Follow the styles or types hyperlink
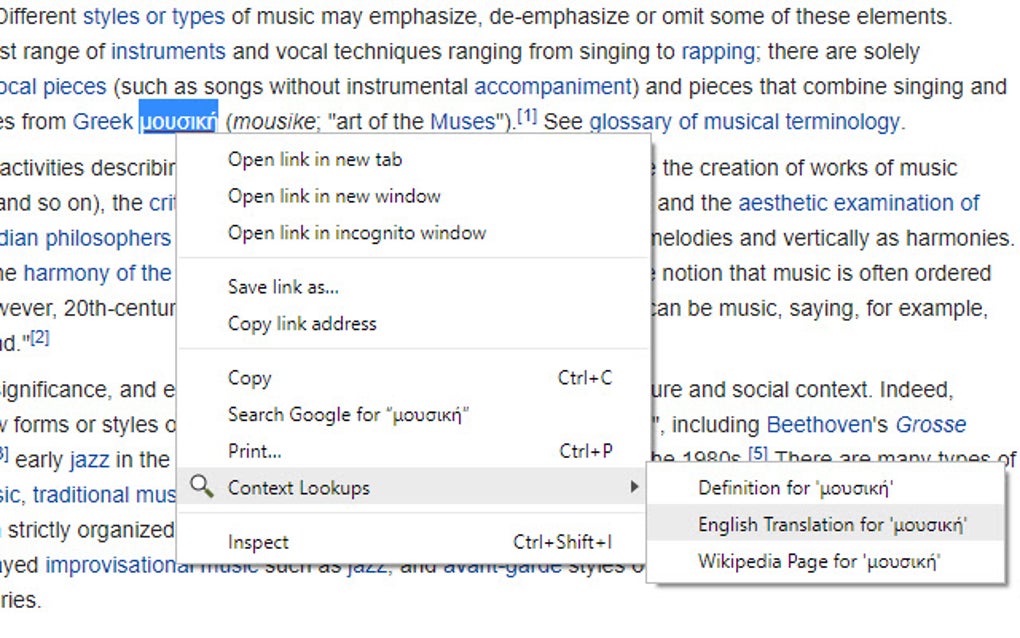 coord(156,15)
